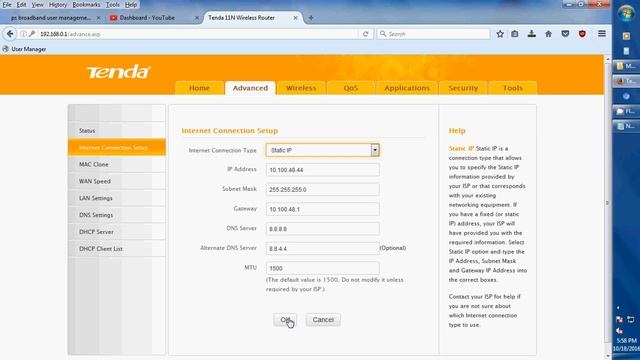
Task: Switch to the broadband user management tab
Action: coord(51,18)
